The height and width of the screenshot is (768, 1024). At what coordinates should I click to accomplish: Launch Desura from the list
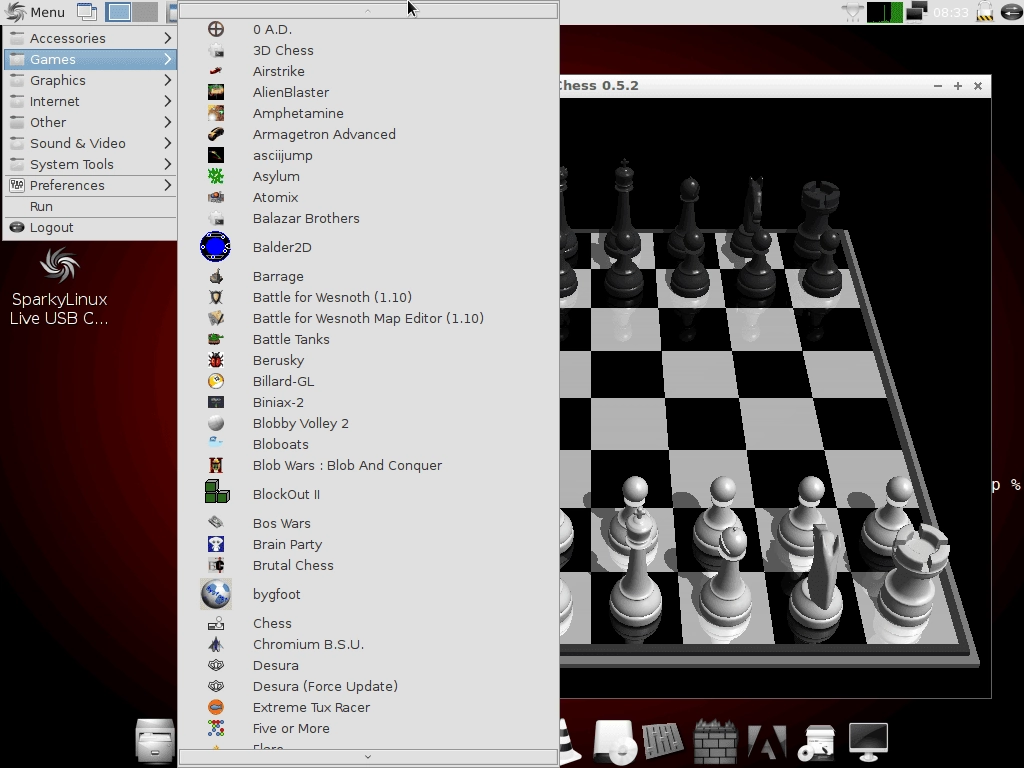368,665
